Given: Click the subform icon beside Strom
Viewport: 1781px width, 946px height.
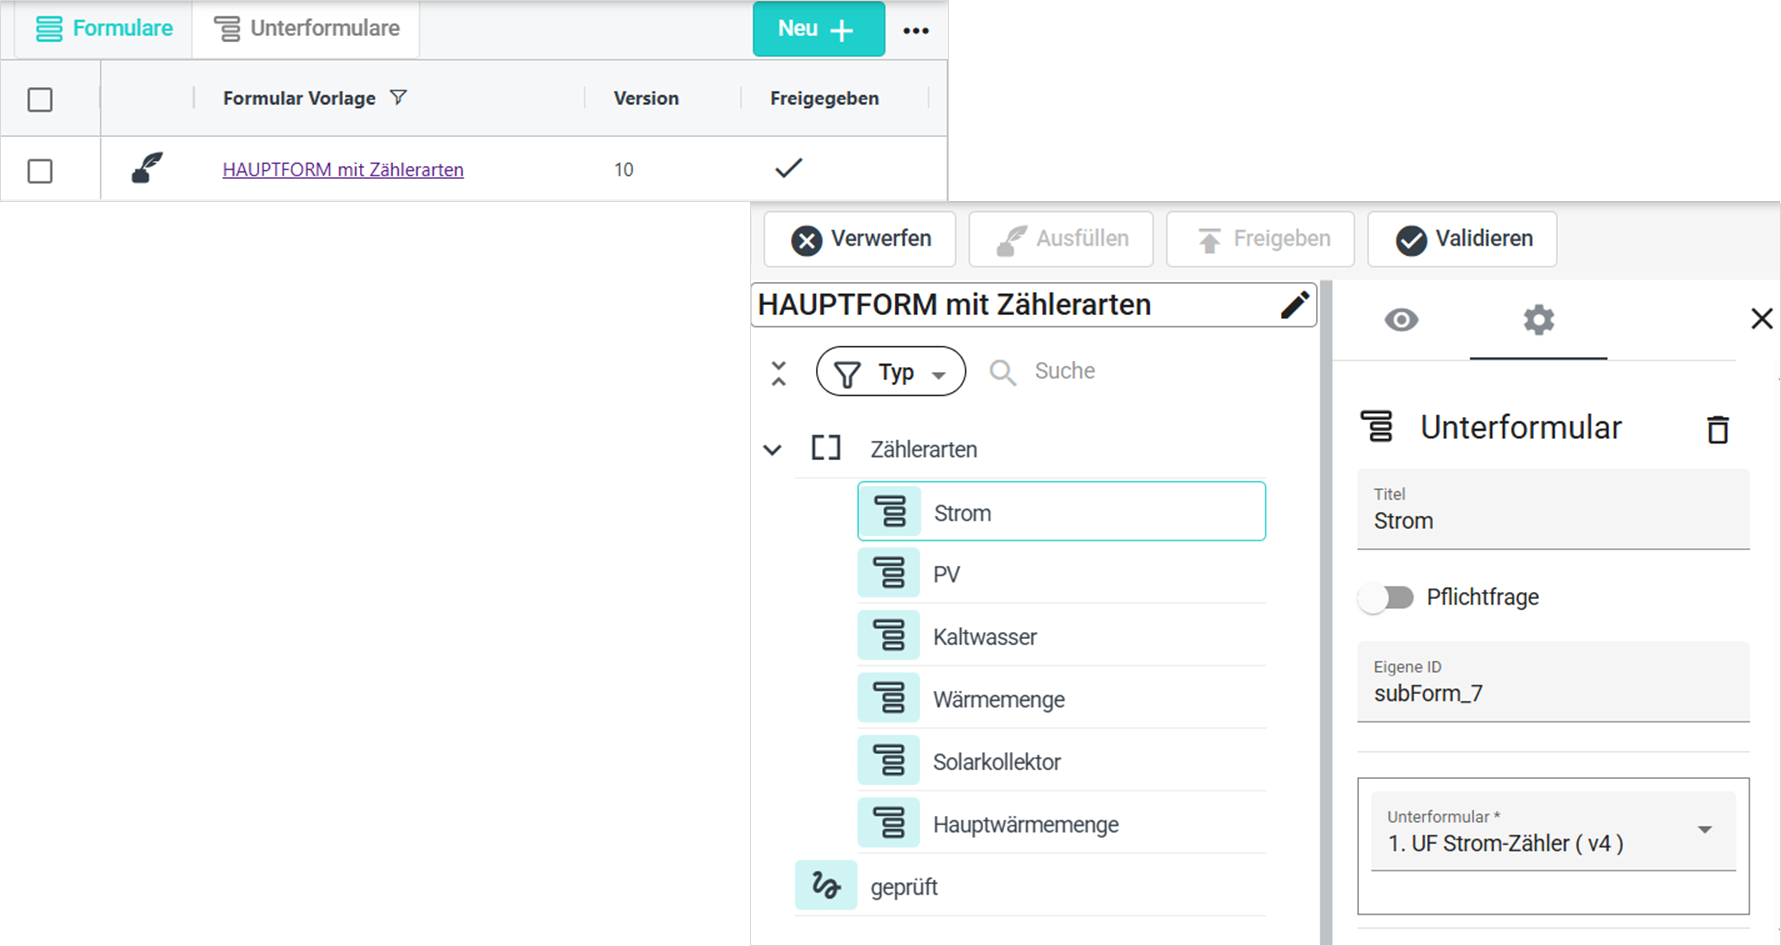Looking at the screenshot, I should coord(889,512).
